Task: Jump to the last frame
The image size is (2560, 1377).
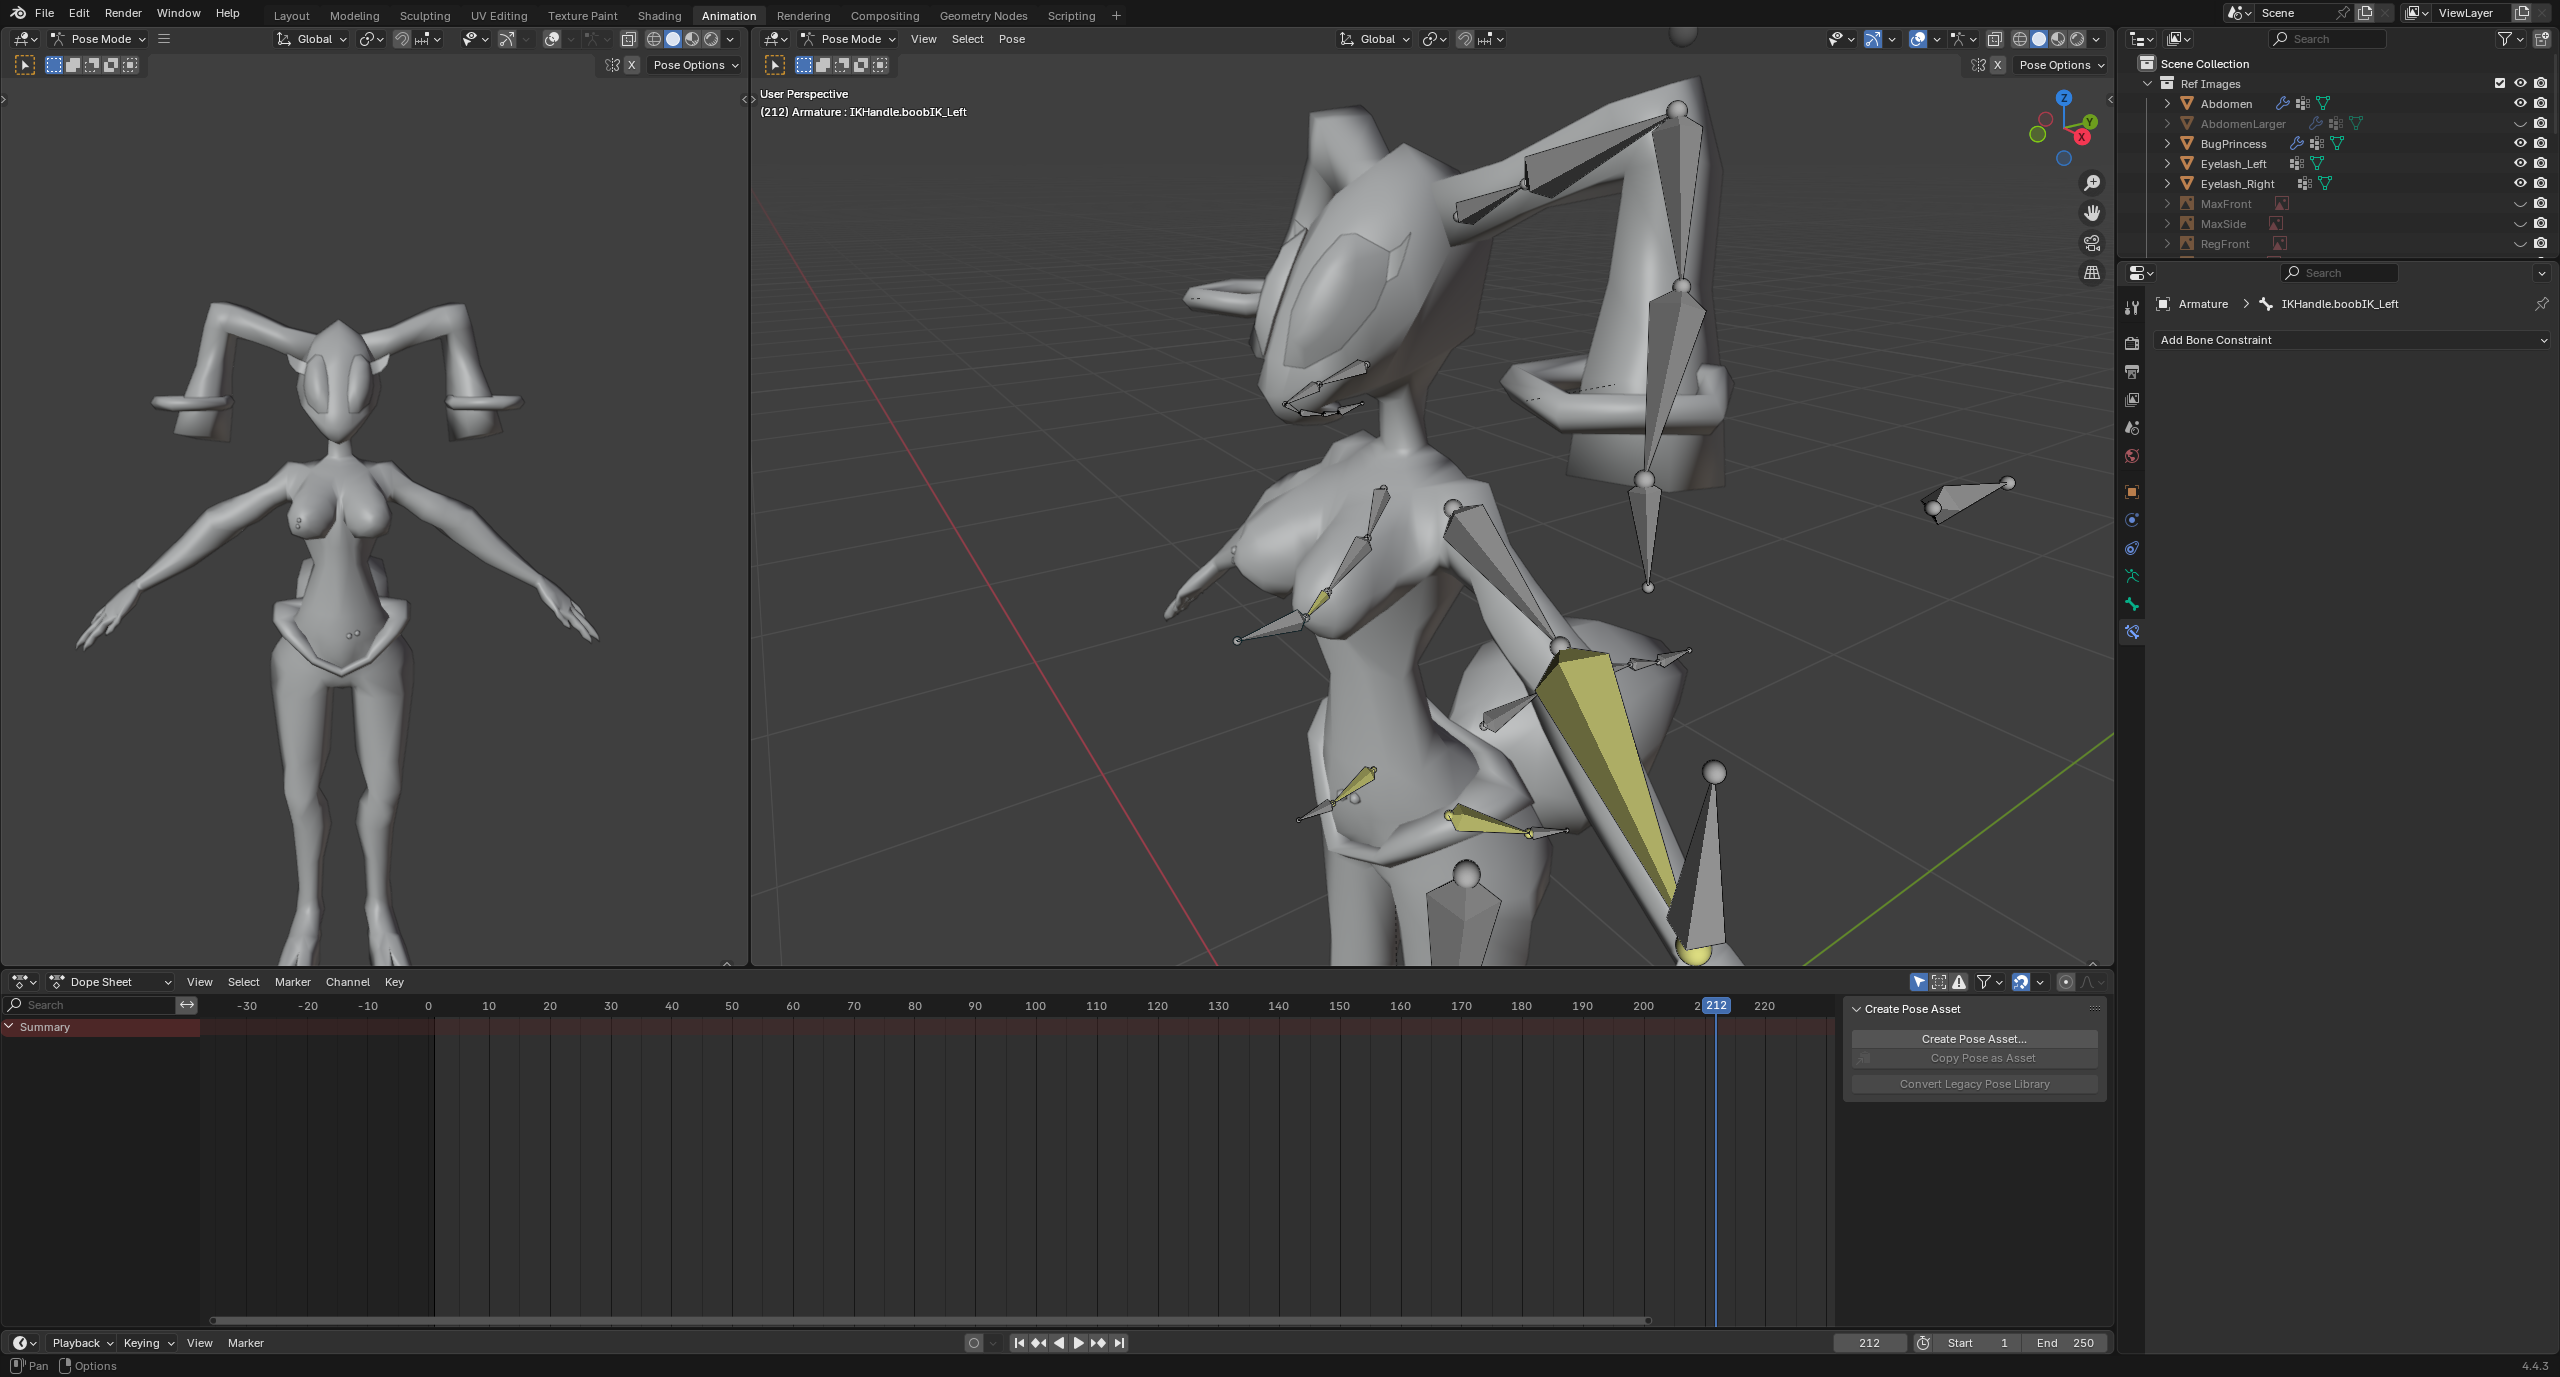Action: point(1119,1343)
